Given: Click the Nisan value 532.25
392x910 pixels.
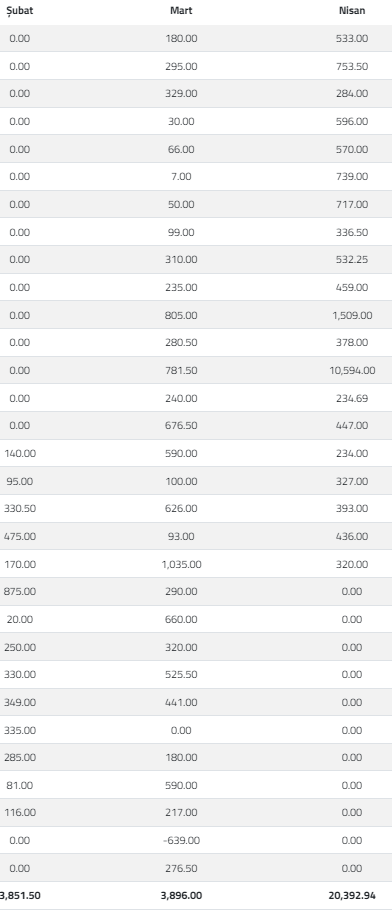Looking at the screenshot, I should tap(352, 259).
